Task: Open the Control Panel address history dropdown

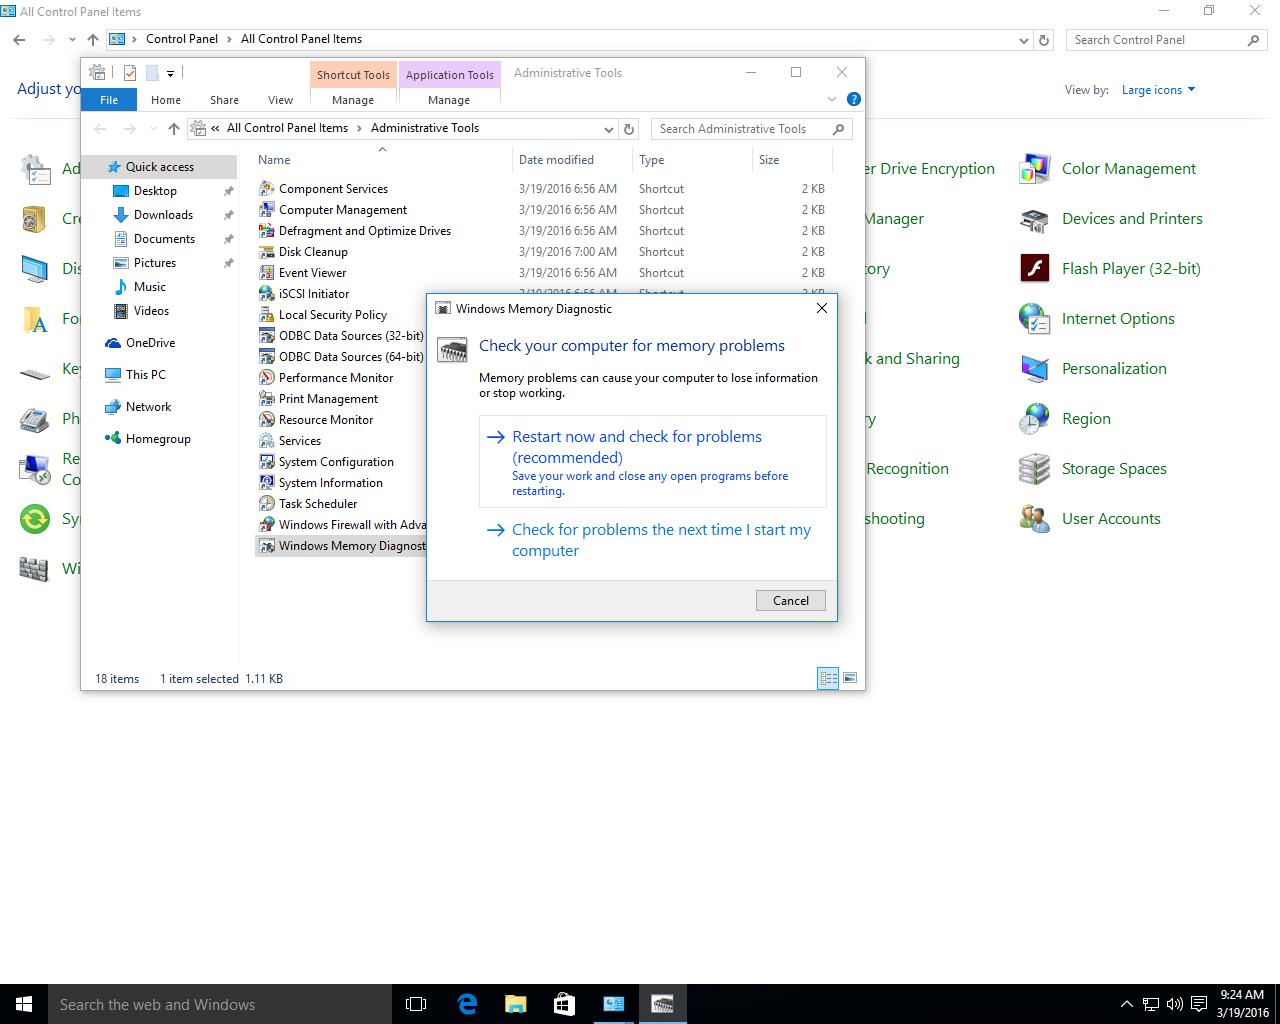Action: [1023, 40]
